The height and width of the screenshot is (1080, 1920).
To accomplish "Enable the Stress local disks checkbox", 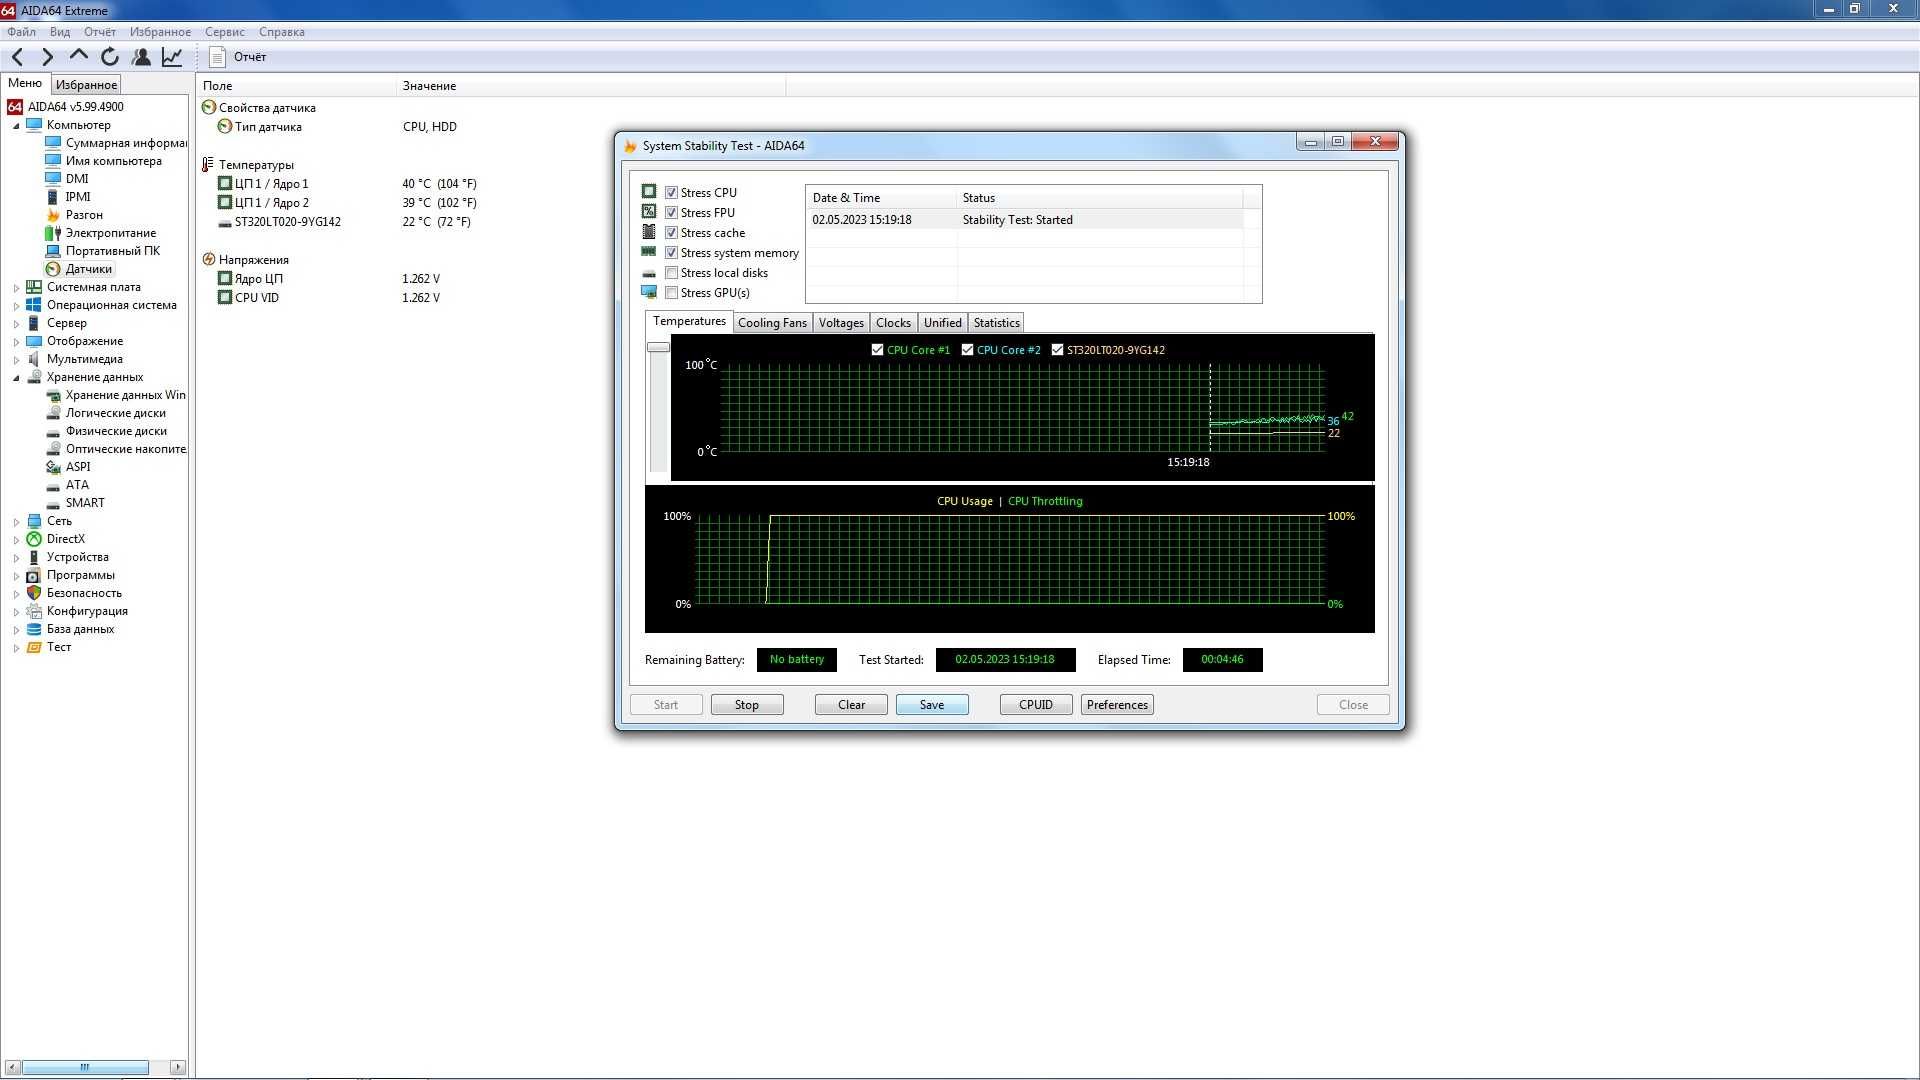I will [x=672, y=273].
